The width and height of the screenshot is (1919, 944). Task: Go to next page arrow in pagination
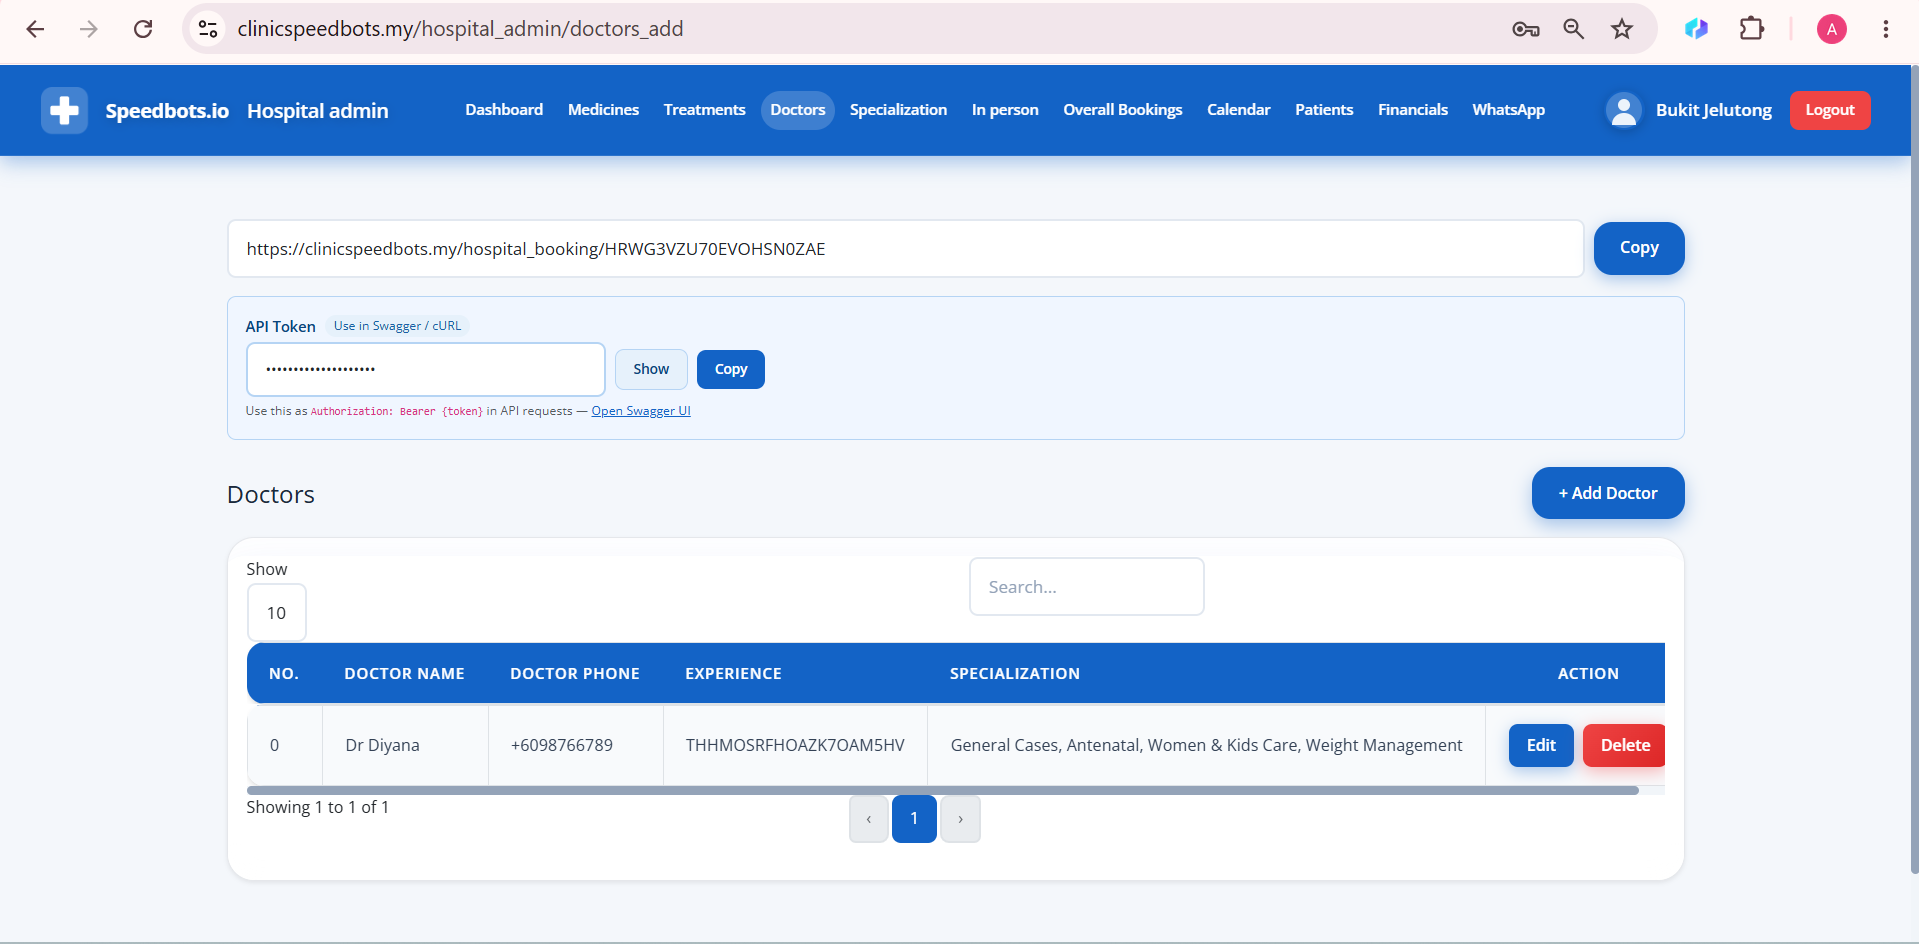[960, 819]
